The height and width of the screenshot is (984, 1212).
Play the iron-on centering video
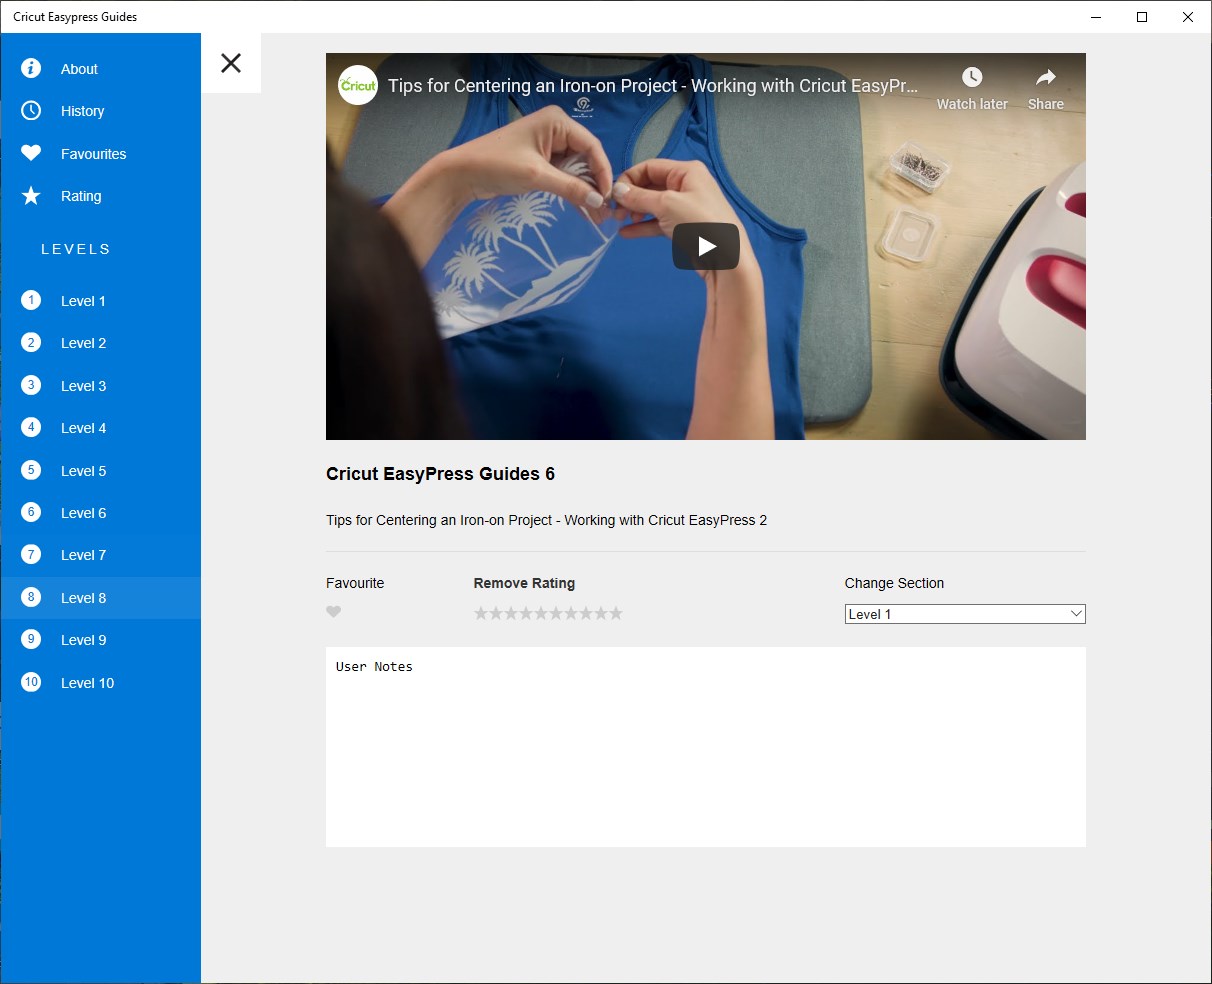[706, 246]
